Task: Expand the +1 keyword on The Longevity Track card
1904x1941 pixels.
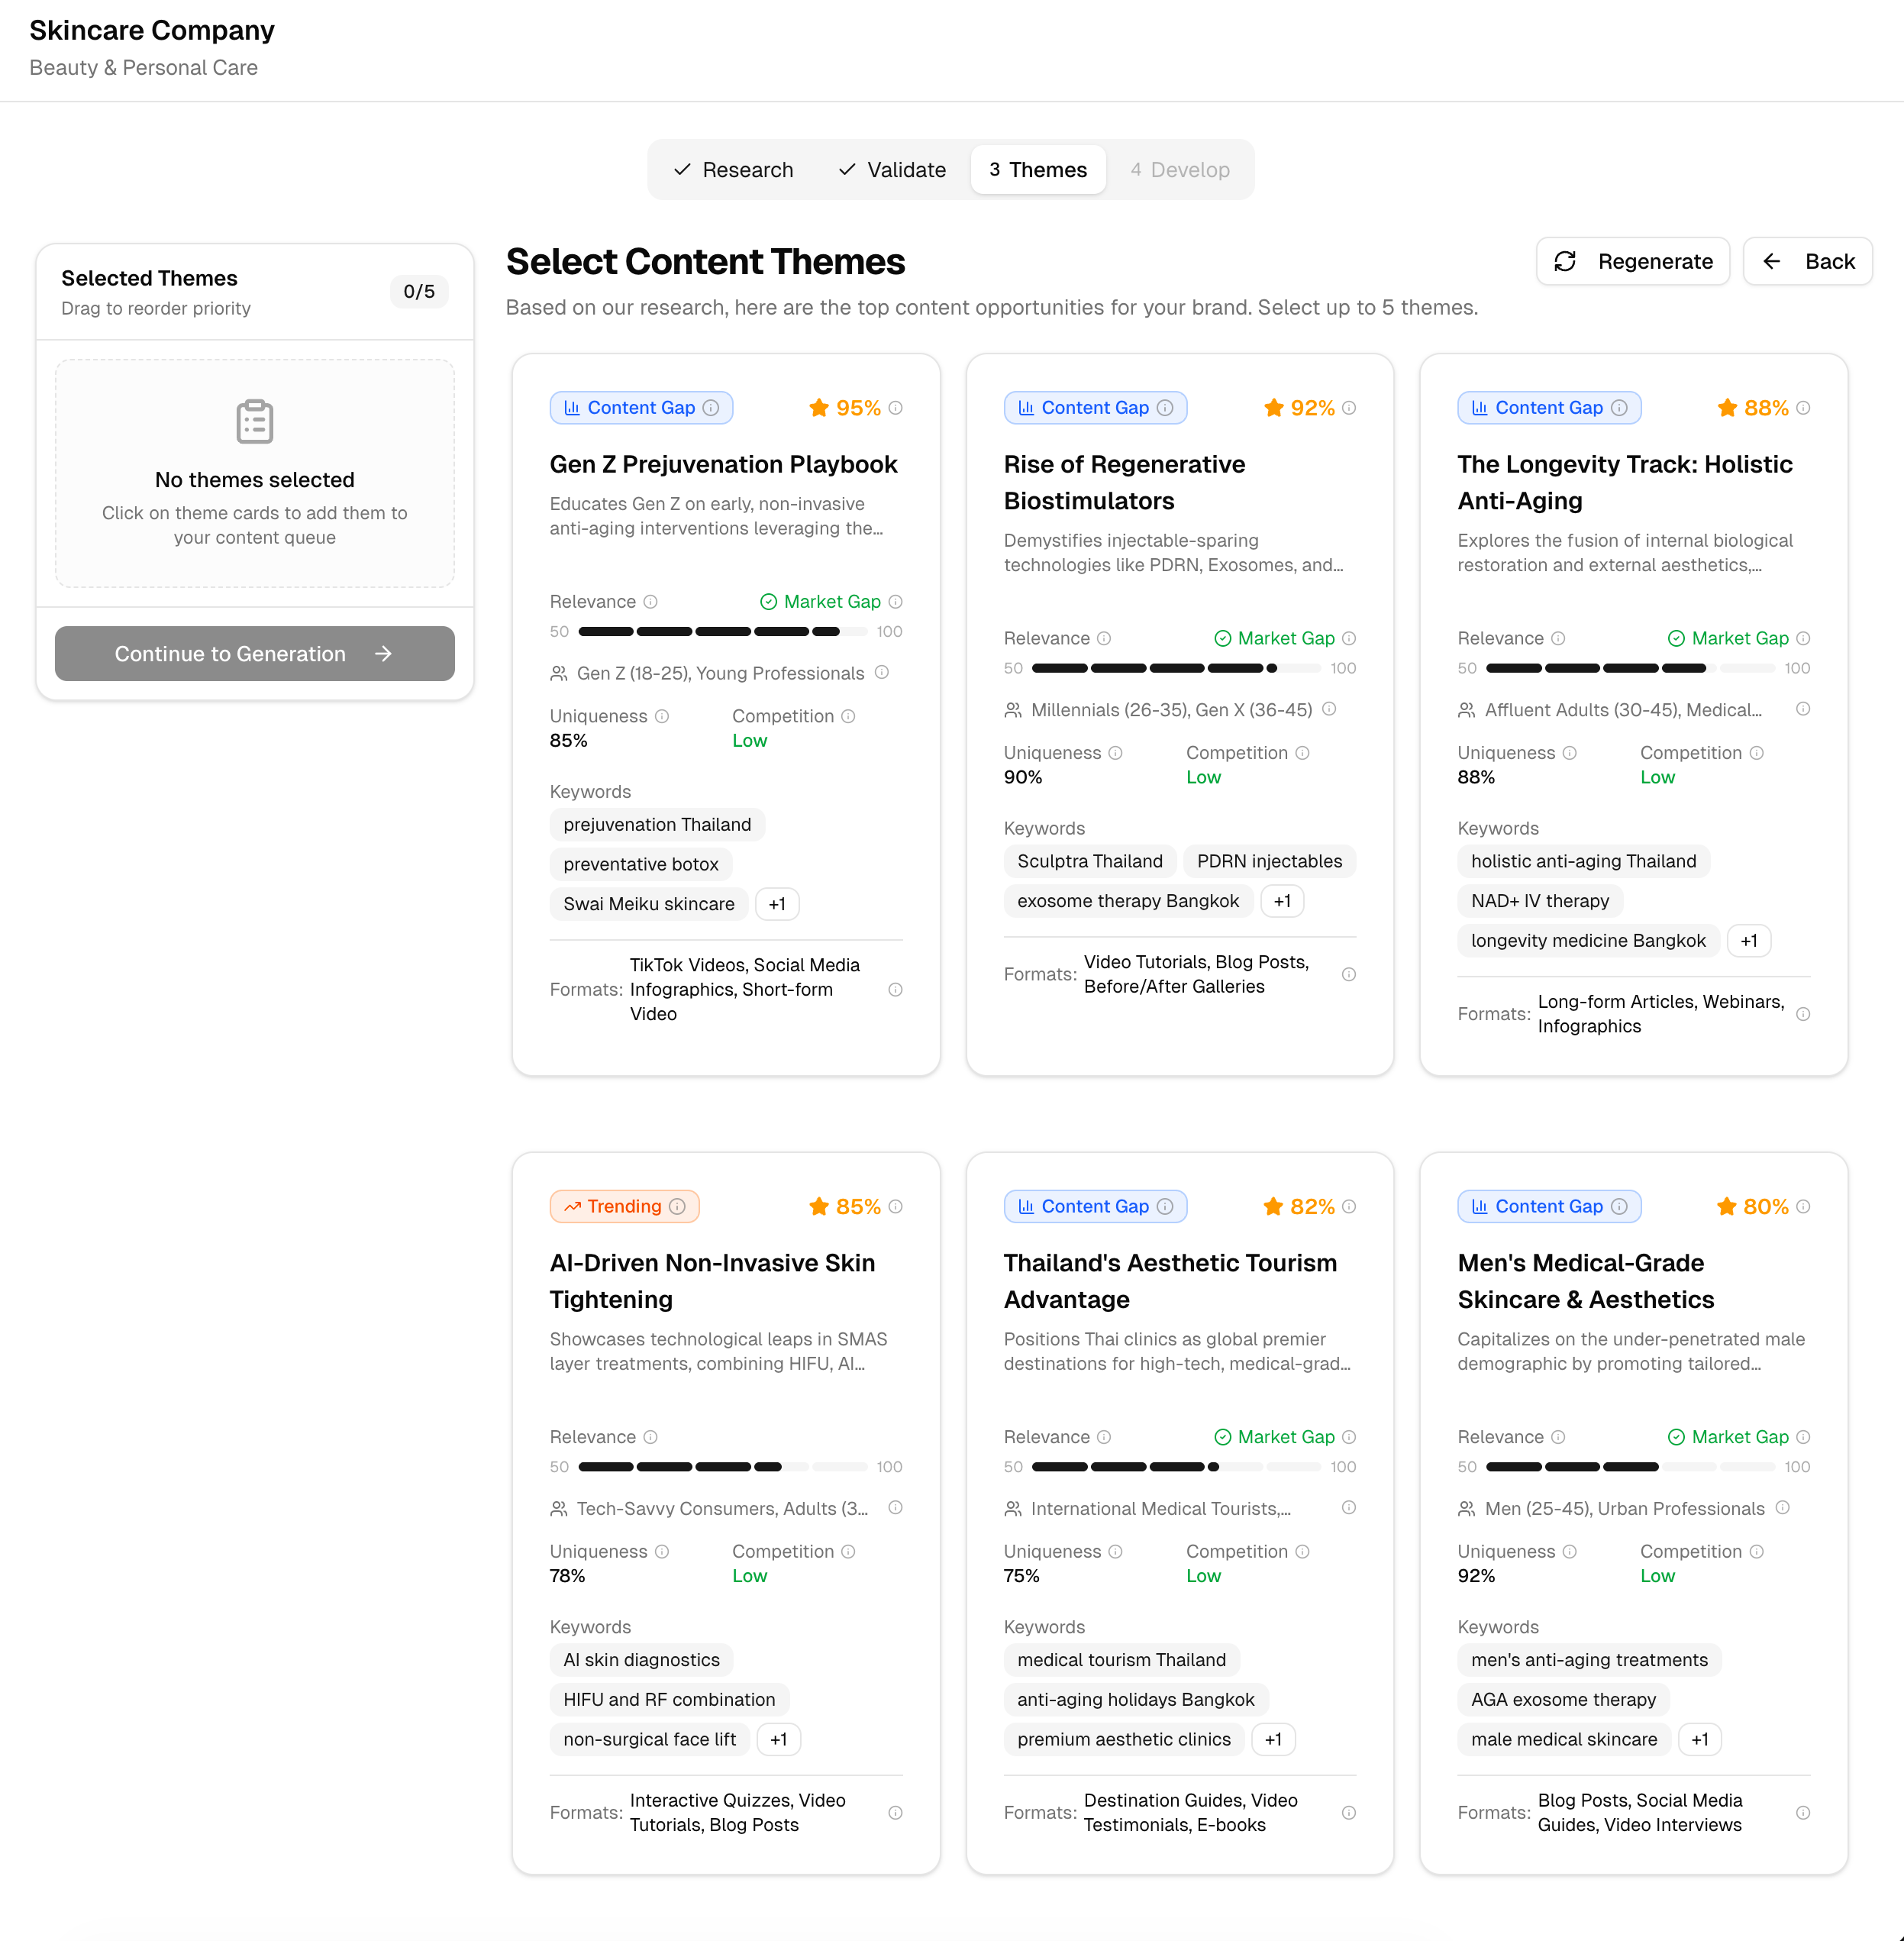Action: (x=1749, y=940)
